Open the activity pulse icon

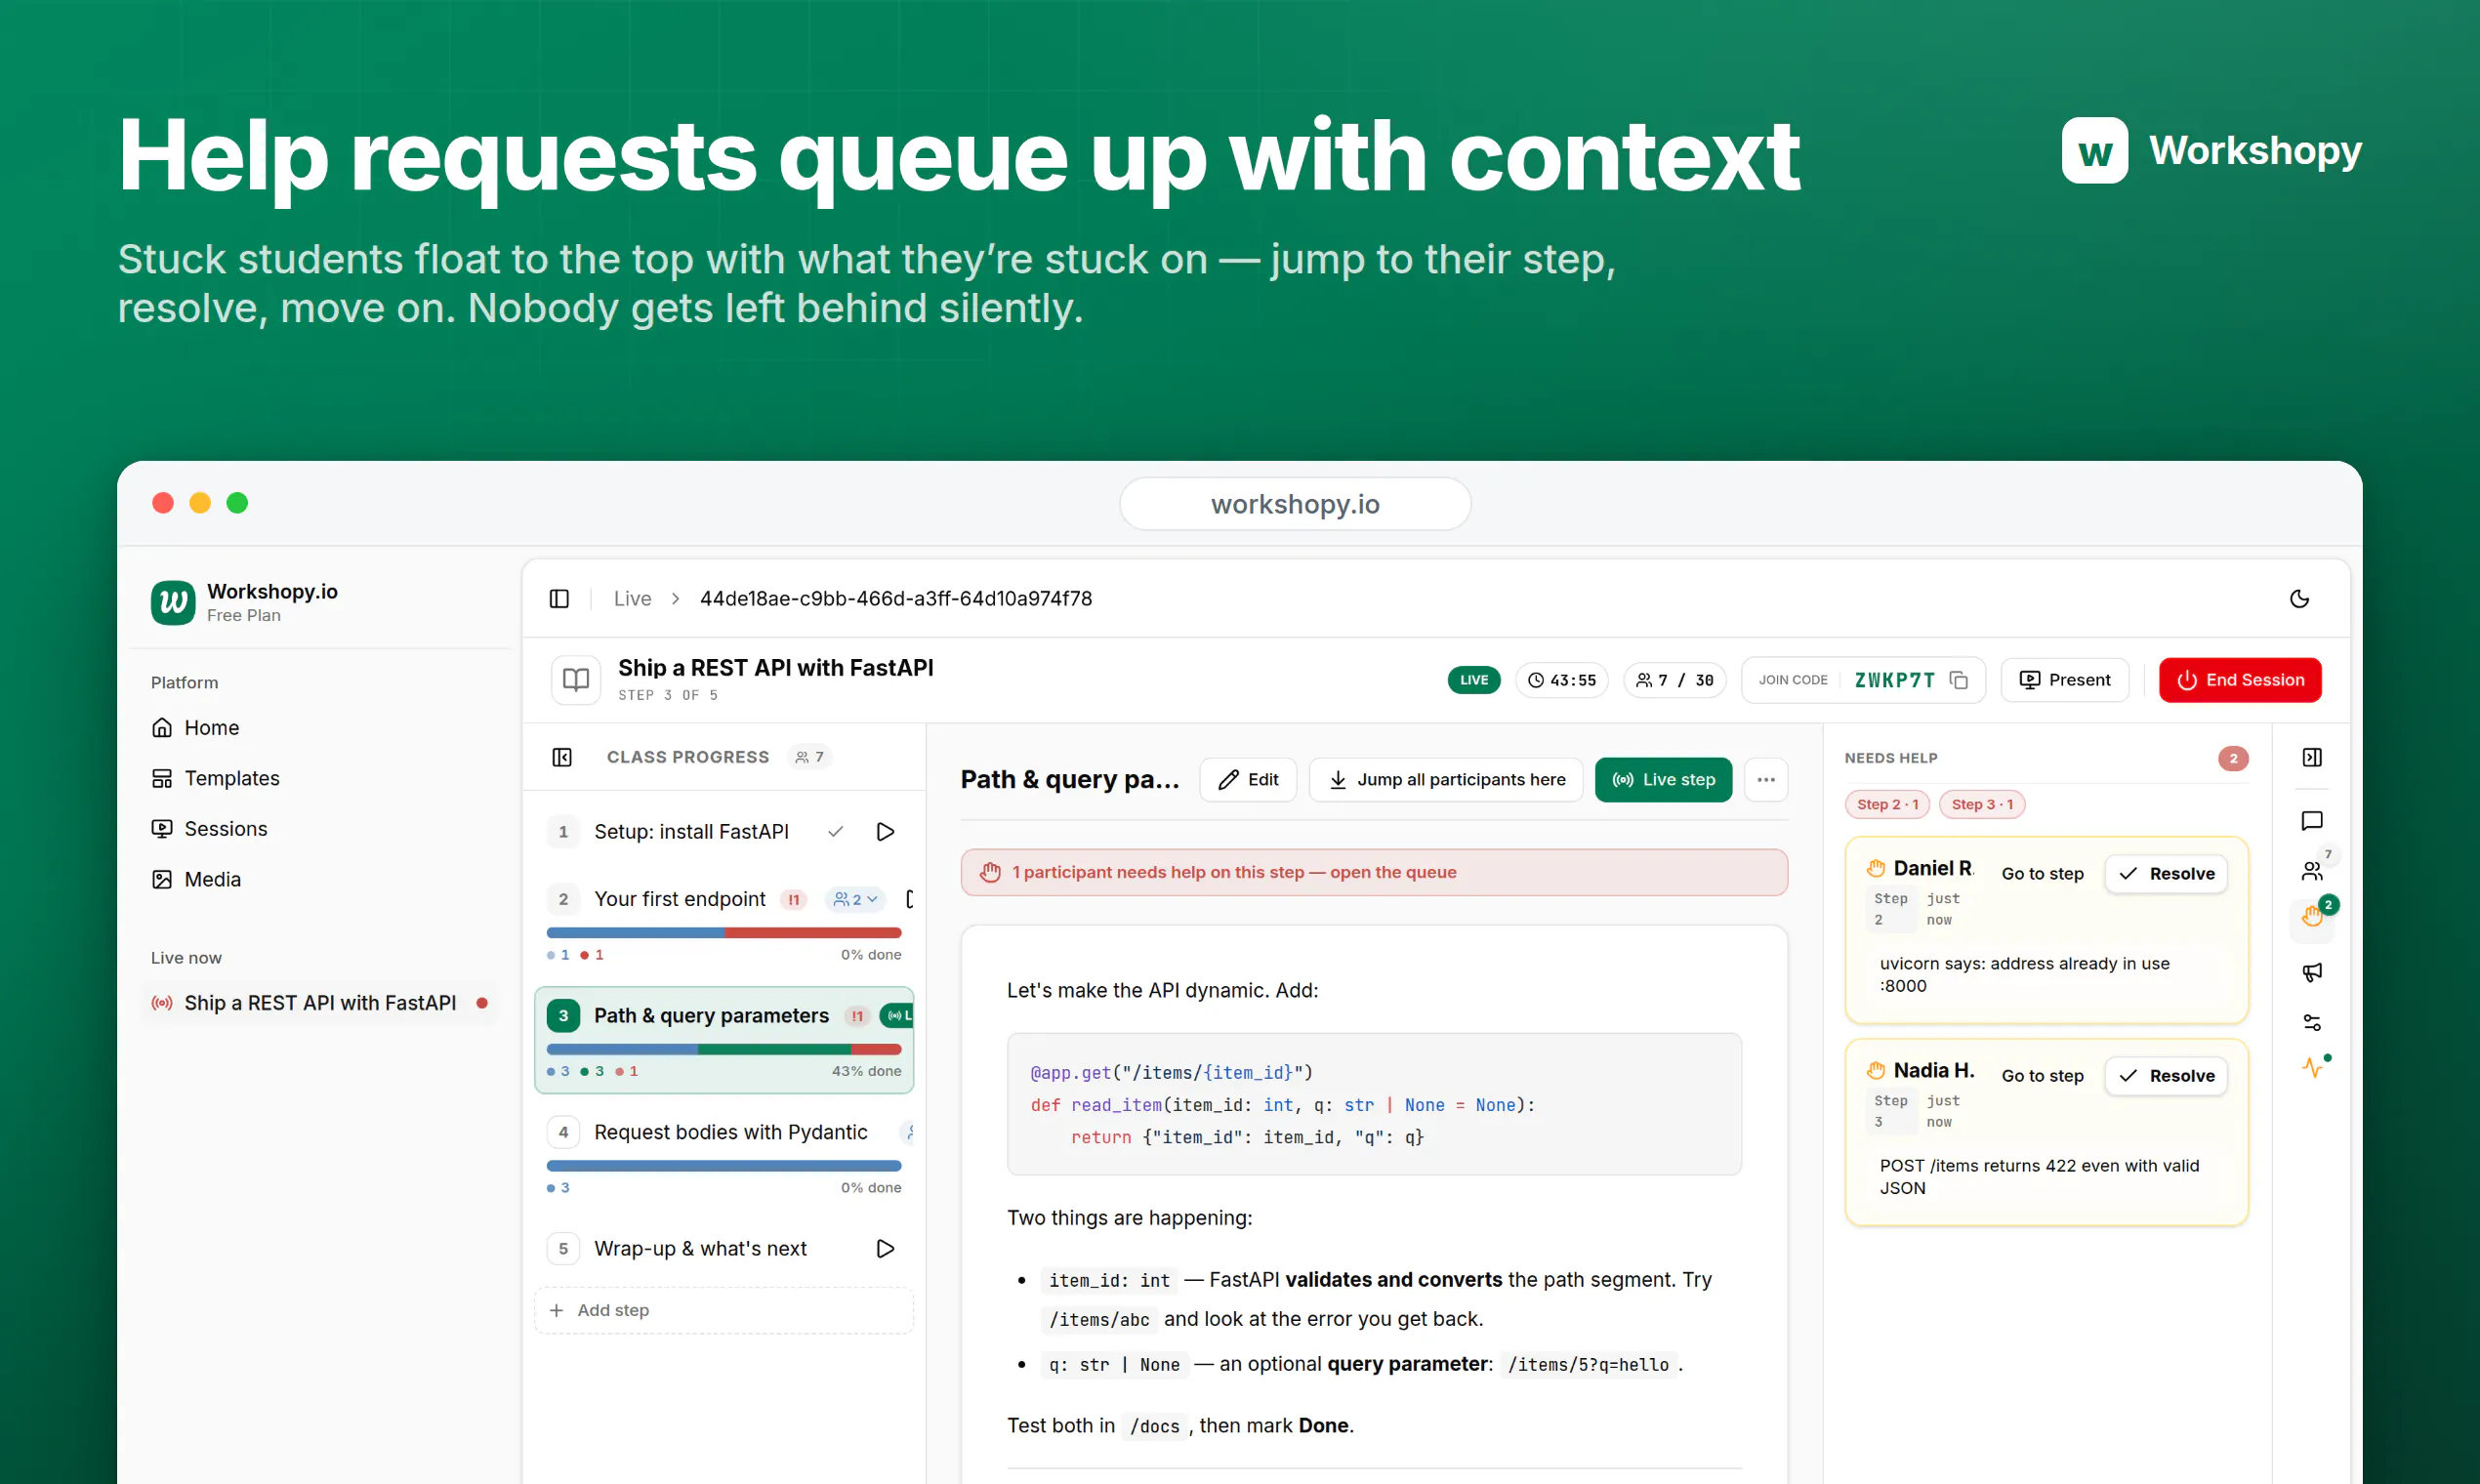(x=2312, y=1068)
